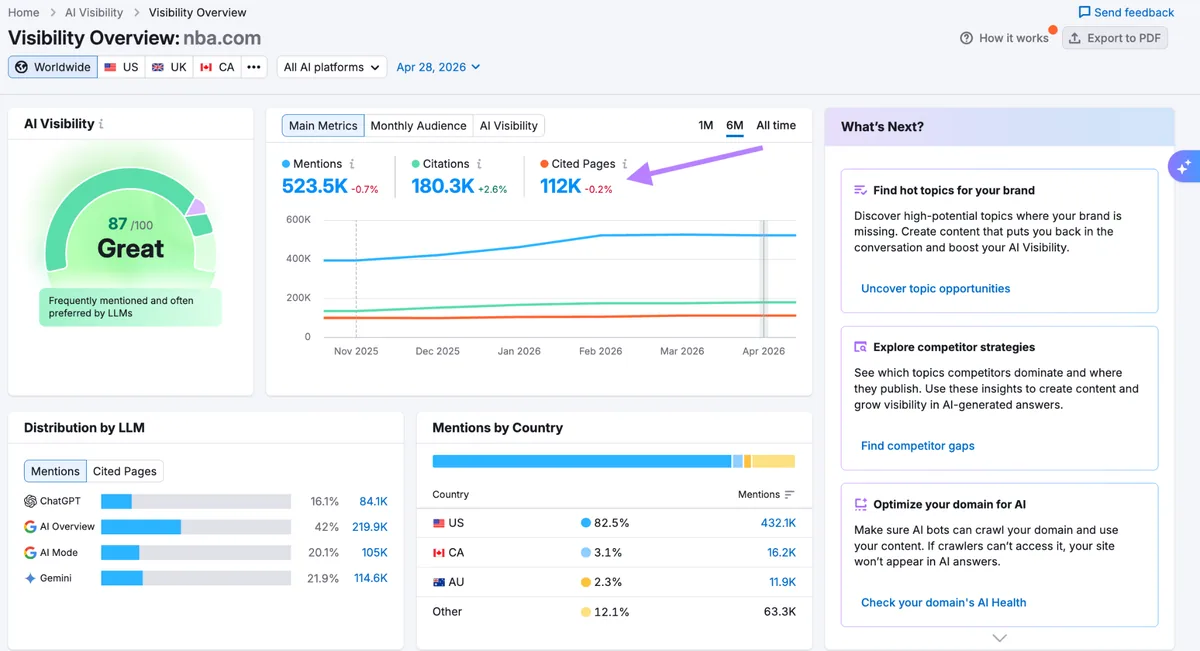Click AU mentions value 11.9K
Screen dimensions: 1200x651
[782, 582]
